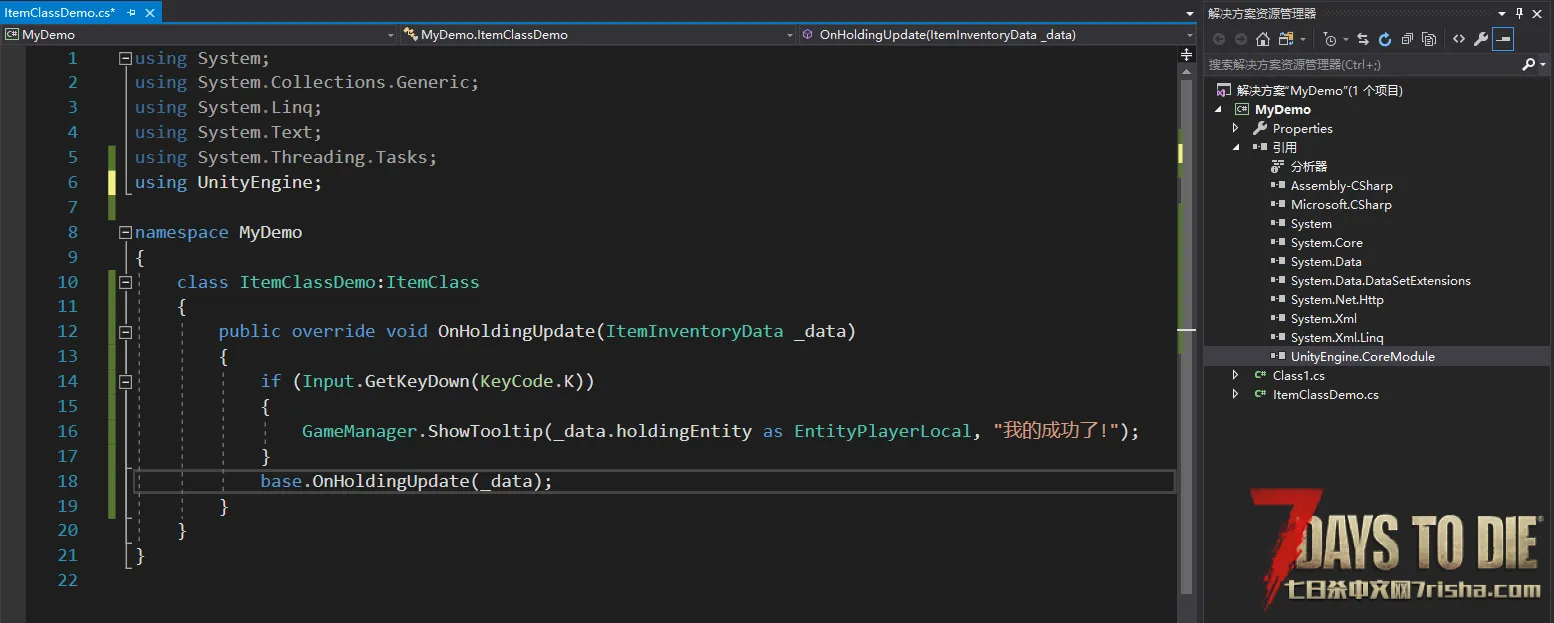Image resolution: width=1554 pixels, height=623 pixels.
Task: Select the ItemClassDemo.cs editor tab
Action: [58, 12]
